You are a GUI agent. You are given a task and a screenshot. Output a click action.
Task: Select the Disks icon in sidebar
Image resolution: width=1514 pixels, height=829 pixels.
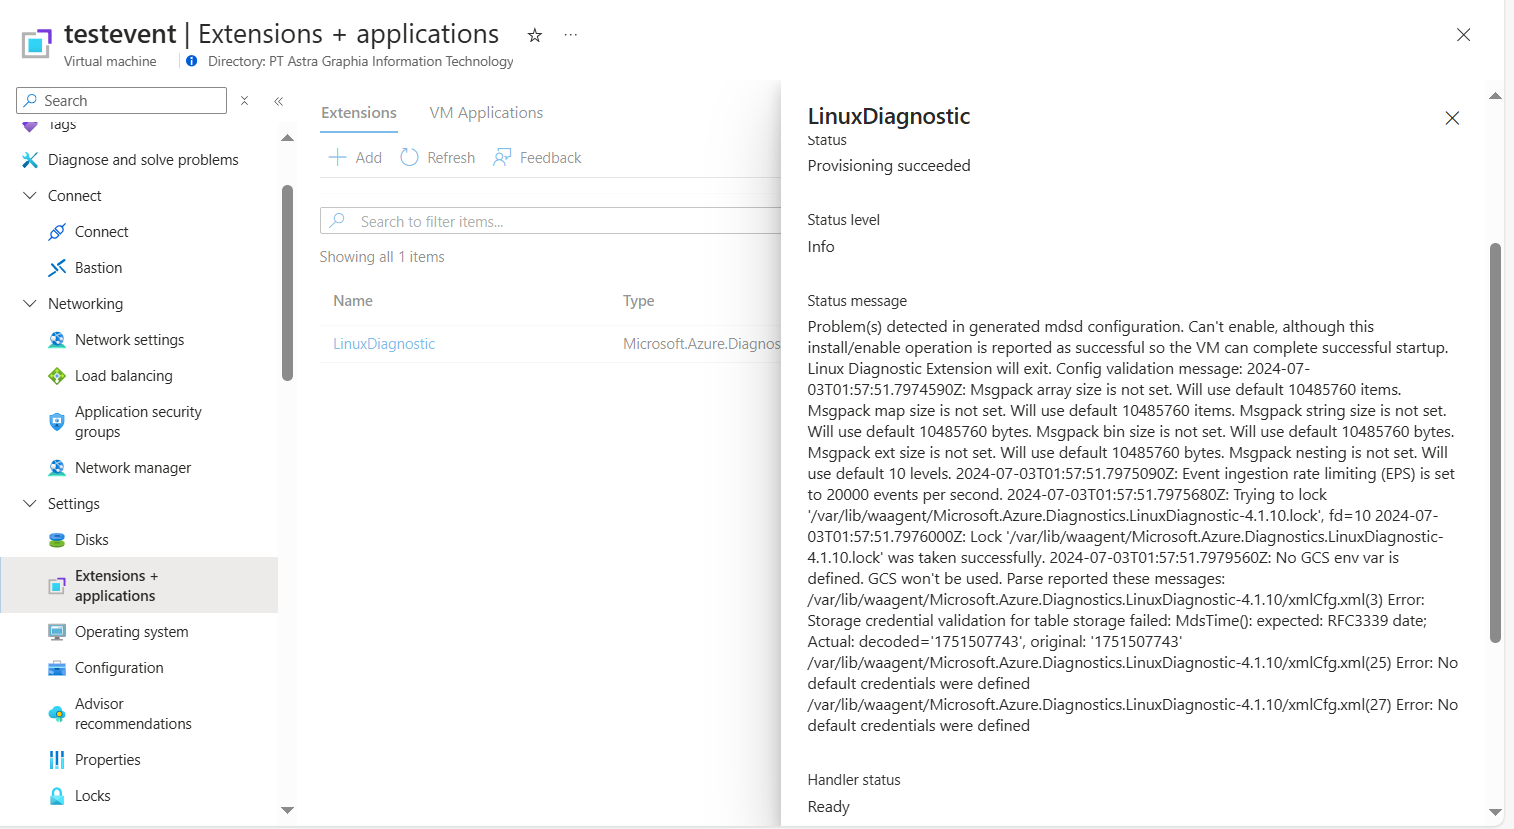tap(57, 539)
